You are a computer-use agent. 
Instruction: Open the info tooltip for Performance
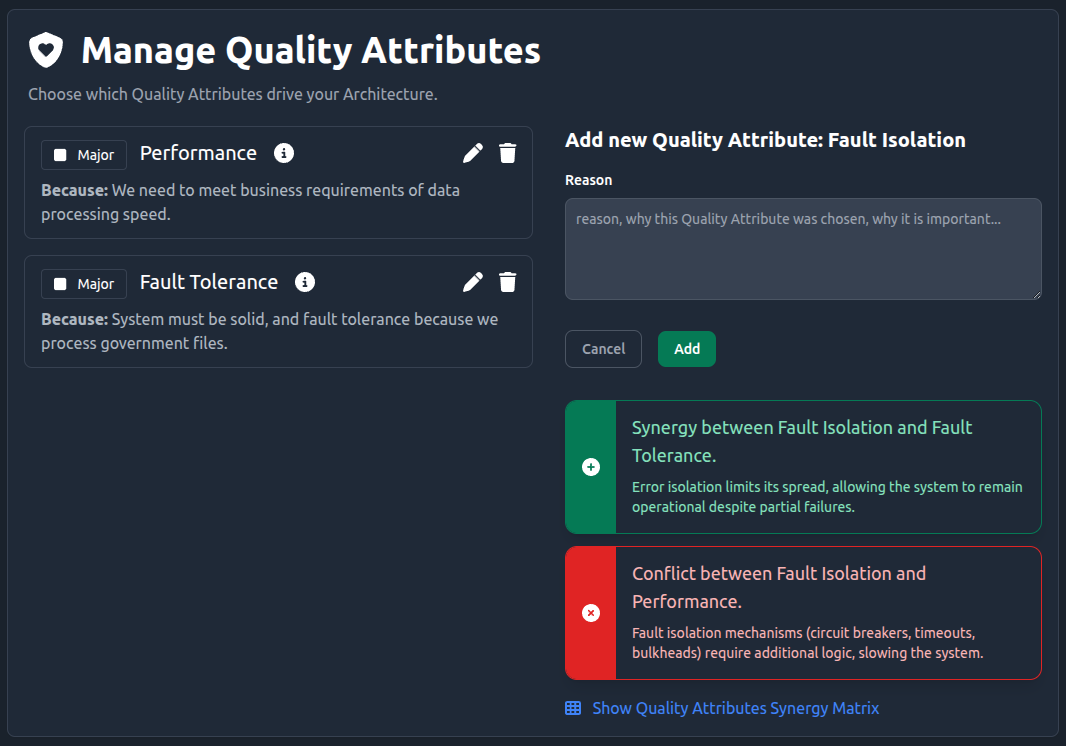pos(284,153)
